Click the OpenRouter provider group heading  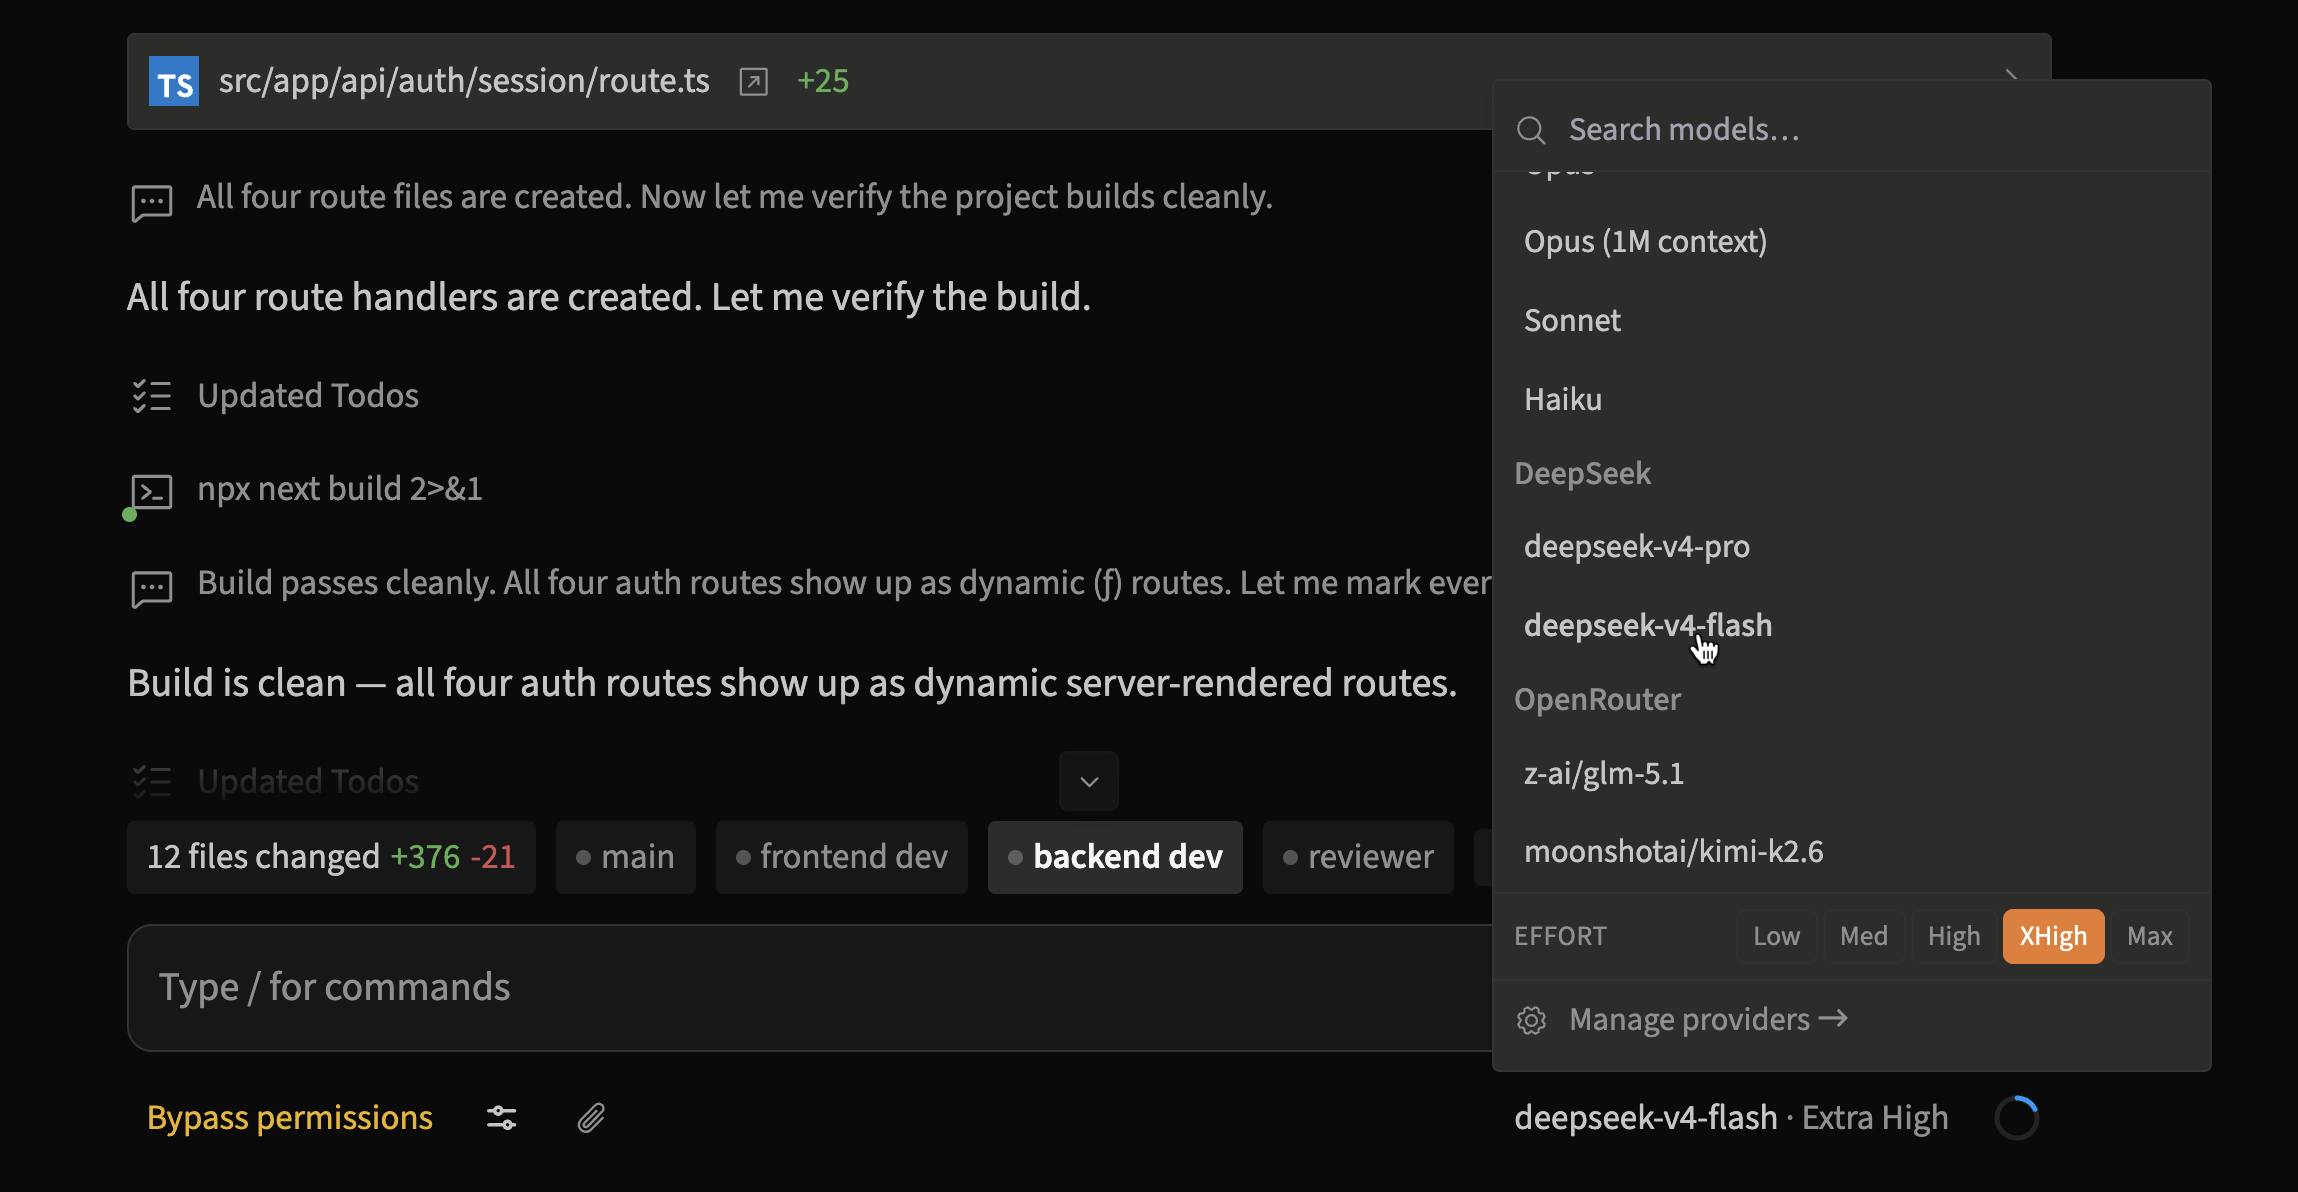pyautogui.click(x=1597, y=700)
